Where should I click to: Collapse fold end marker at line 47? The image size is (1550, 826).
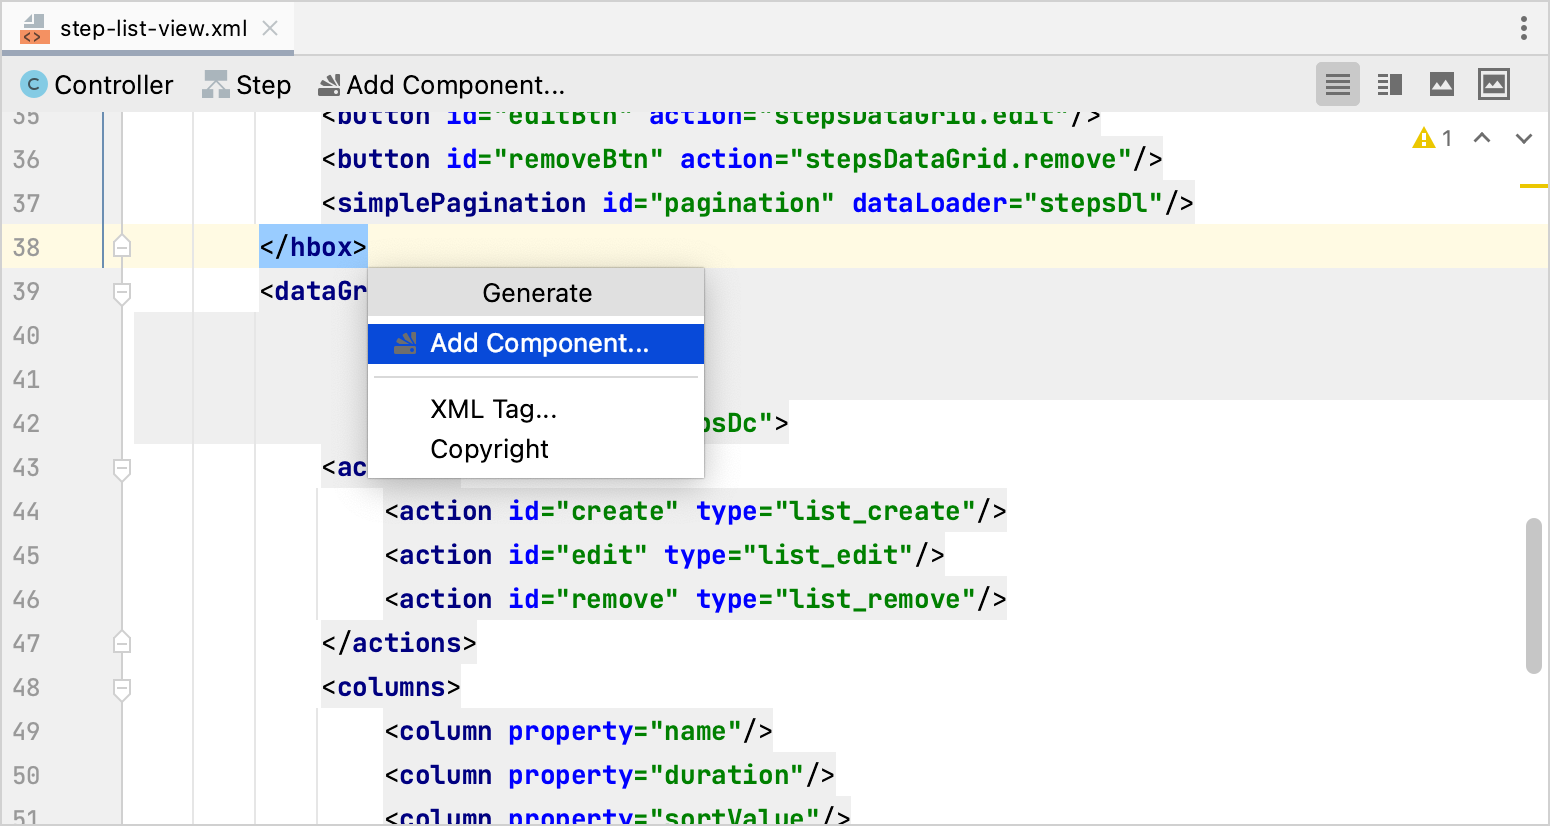tap(122, 643)
